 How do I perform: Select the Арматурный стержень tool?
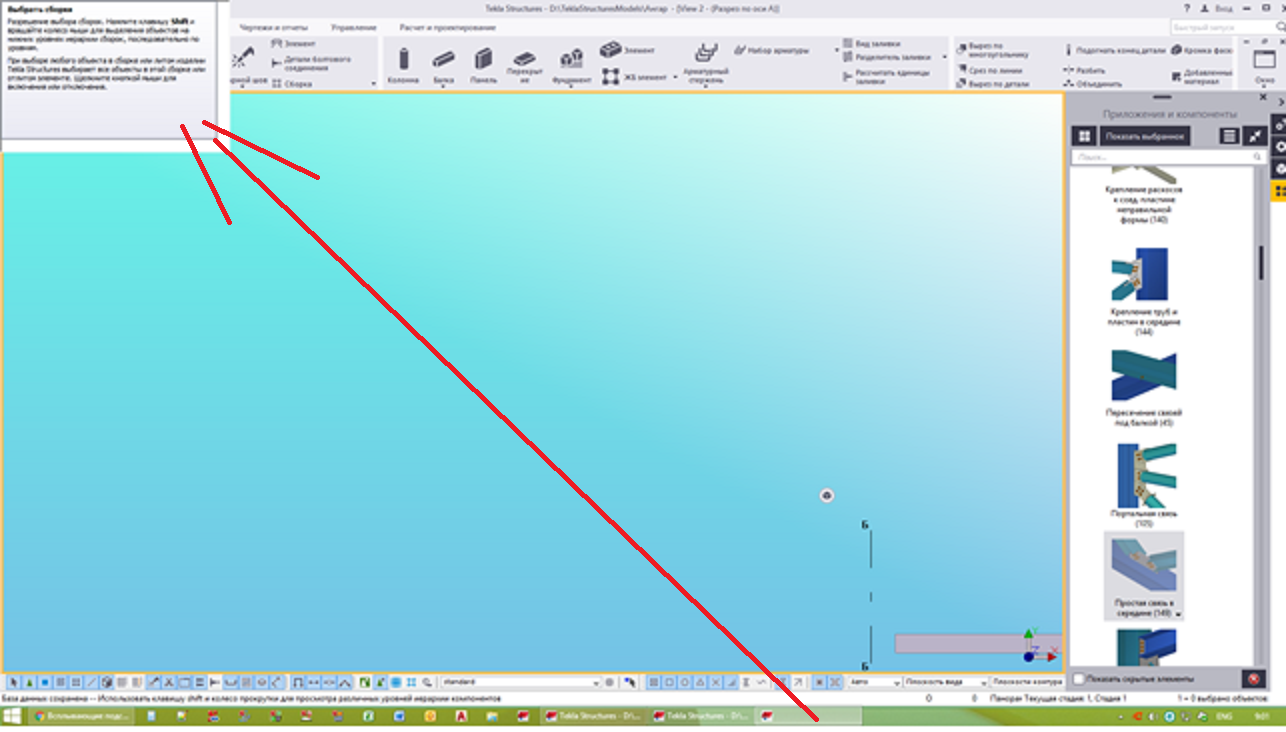pyautogui.click(x=706, y=64)
